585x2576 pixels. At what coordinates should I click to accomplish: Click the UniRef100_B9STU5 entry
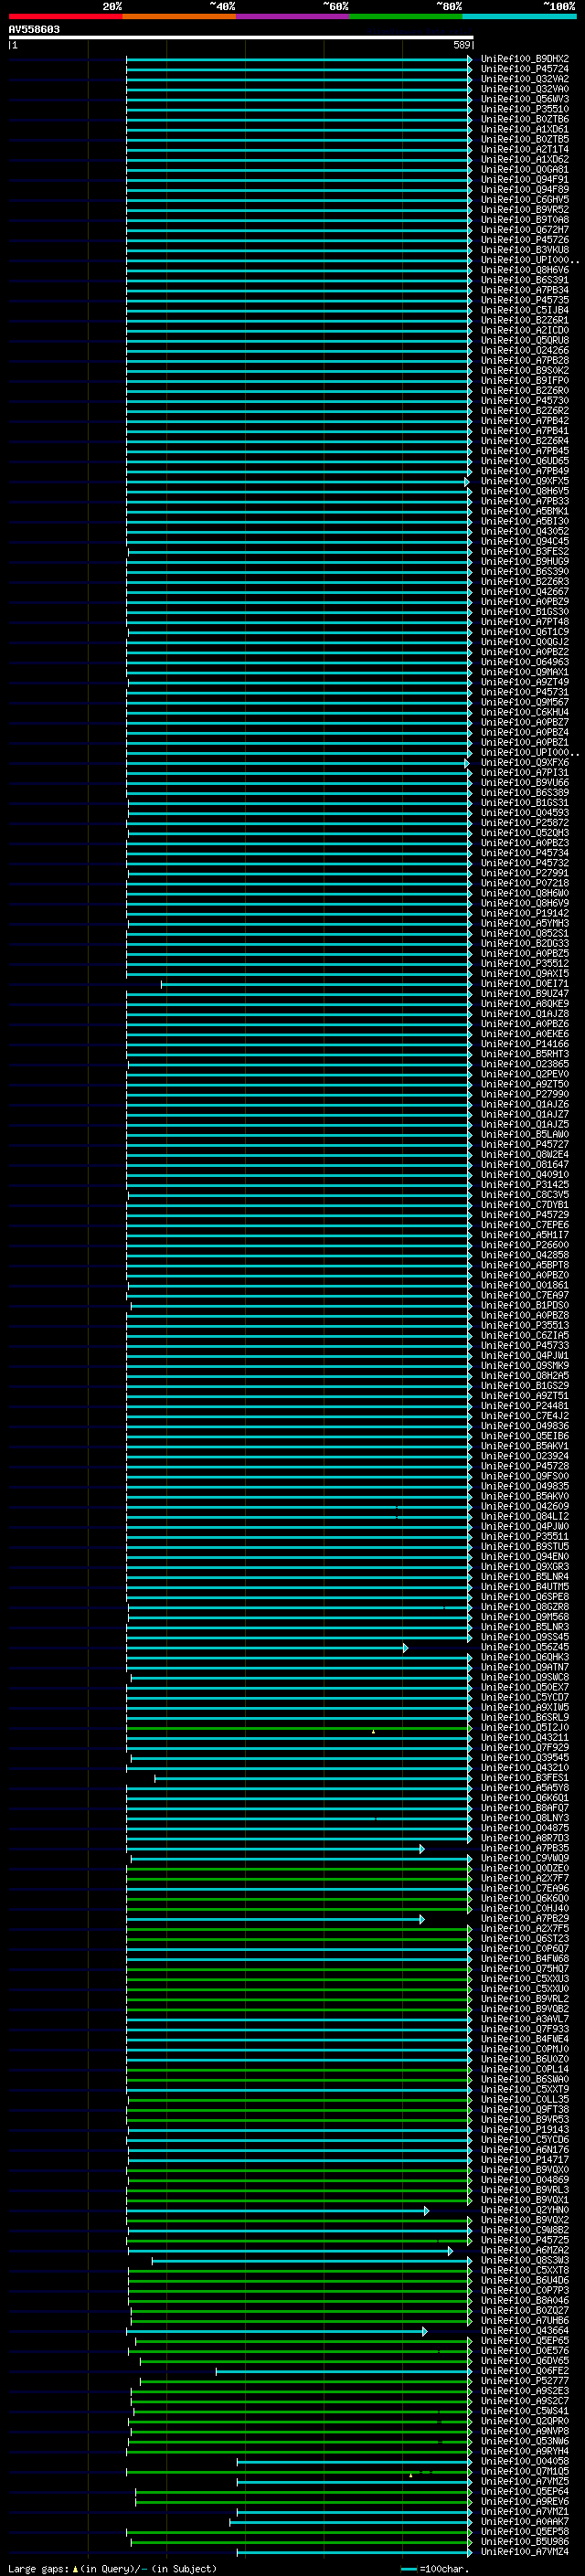coord(525,1546)
